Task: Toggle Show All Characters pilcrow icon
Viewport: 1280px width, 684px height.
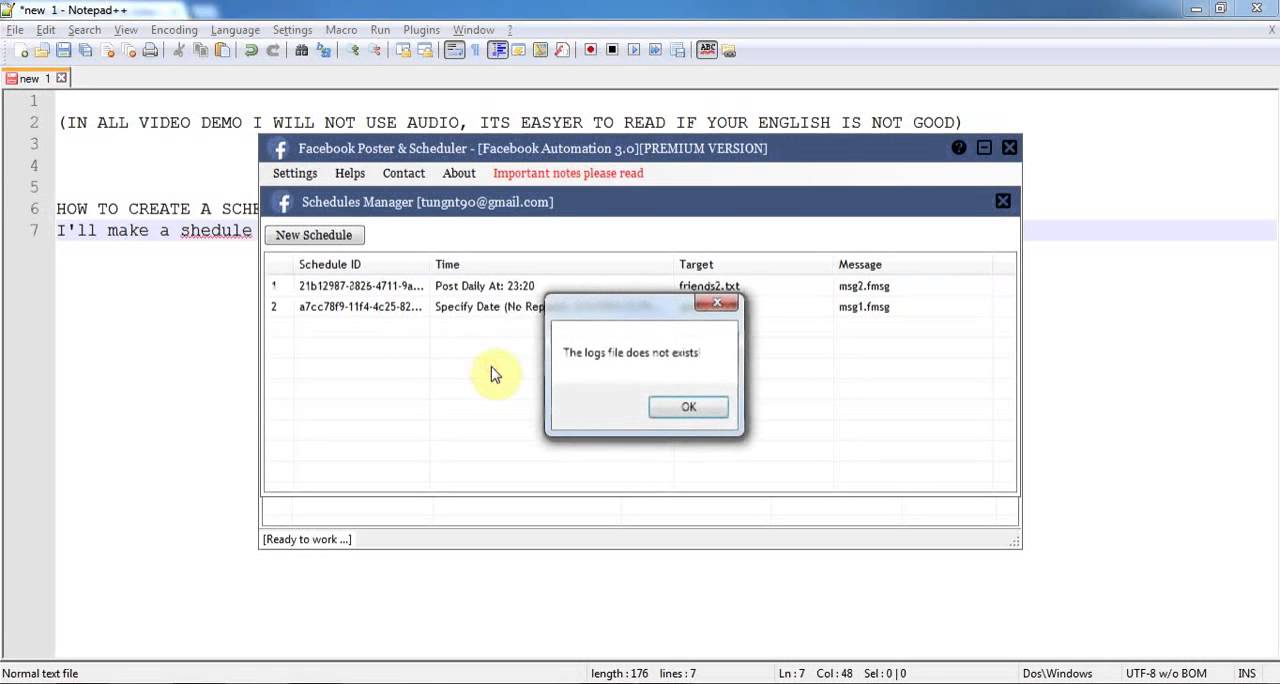Action: tap(475, 50)
